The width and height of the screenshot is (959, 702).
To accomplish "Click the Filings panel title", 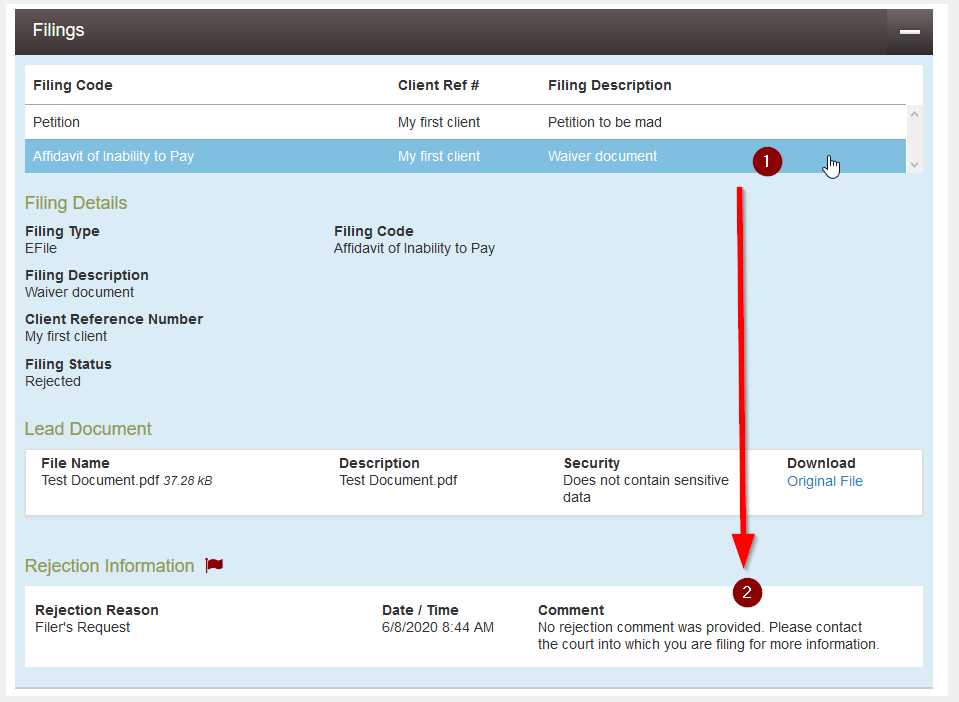I will click(x=59, y=30).
